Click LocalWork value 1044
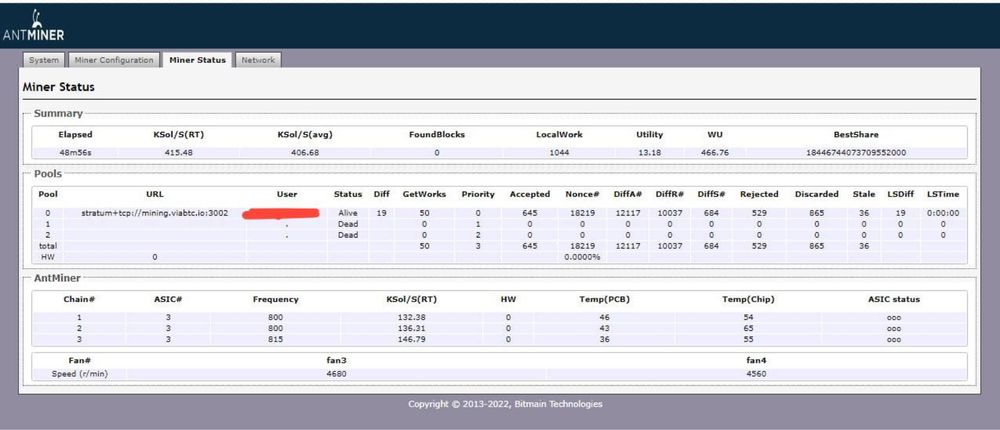This screenshot has width=1000, height=430. pos(559,153)
